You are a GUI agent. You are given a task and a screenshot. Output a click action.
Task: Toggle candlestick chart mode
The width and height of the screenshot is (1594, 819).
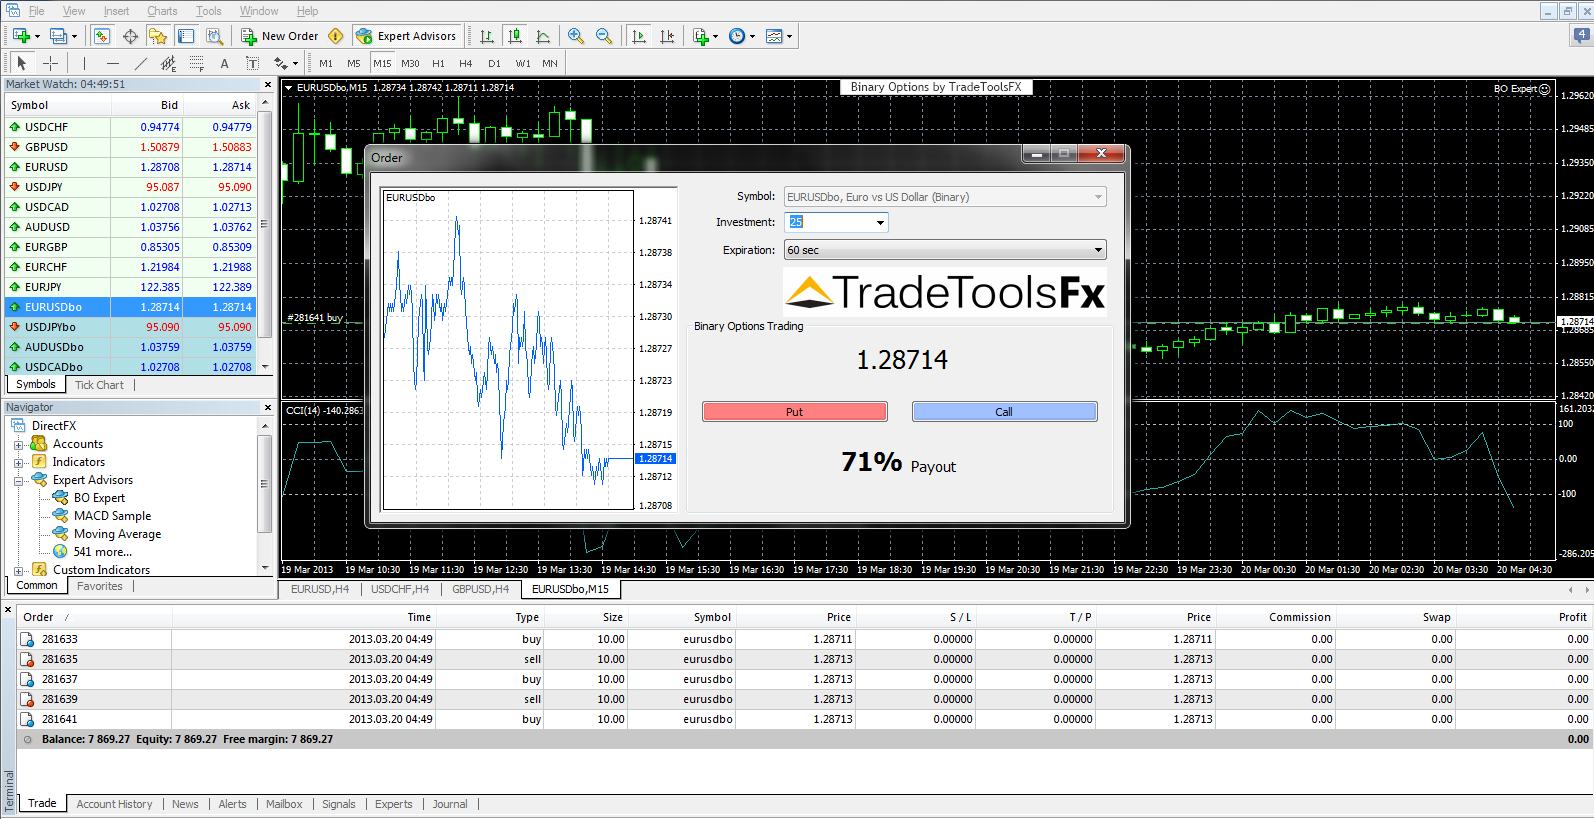point(515,36)
